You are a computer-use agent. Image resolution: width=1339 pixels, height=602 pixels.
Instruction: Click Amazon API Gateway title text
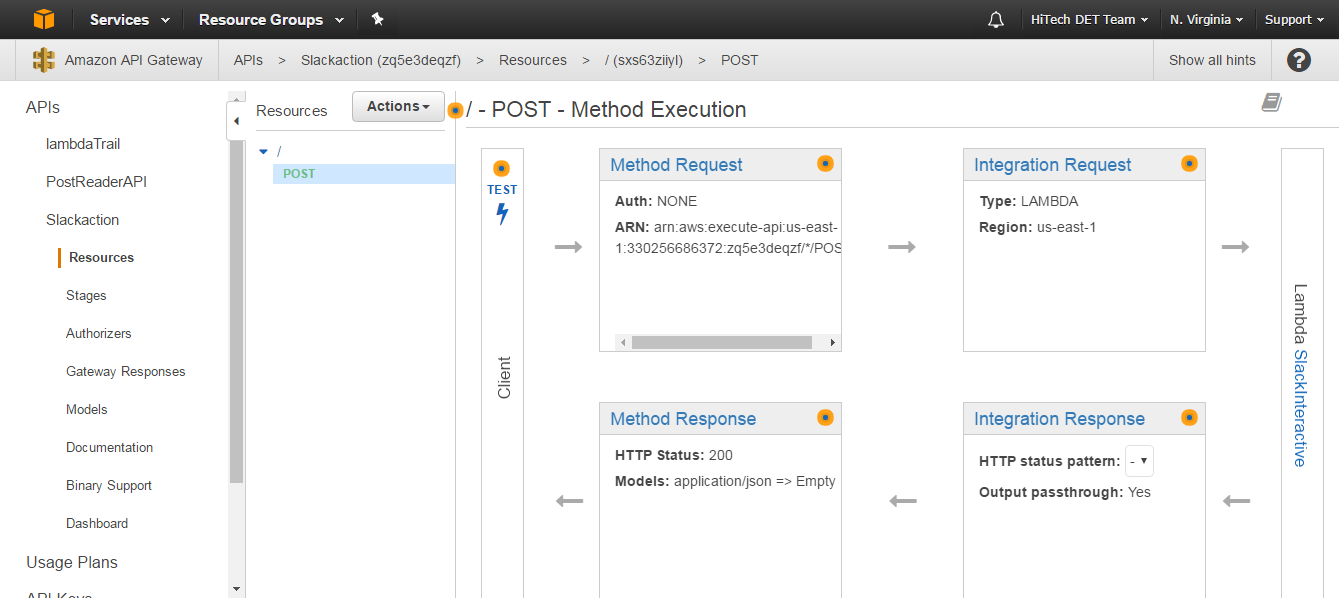point(134,60)
